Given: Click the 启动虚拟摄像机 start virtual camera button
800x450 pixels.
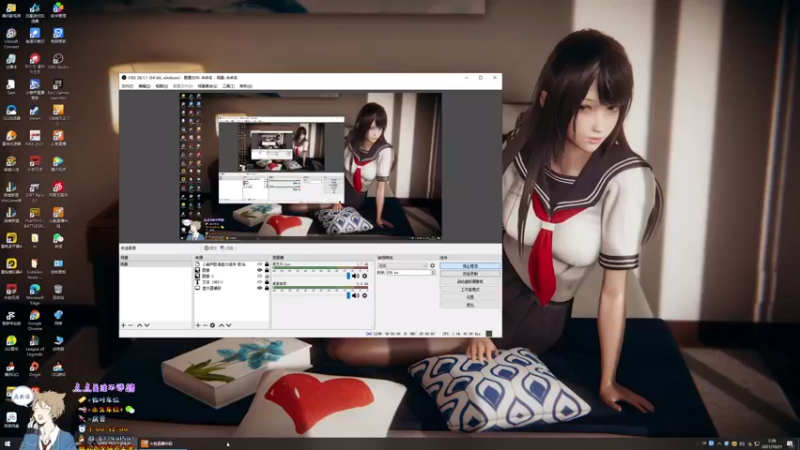Looking at the screenshot, I should (x=470, y=282).
